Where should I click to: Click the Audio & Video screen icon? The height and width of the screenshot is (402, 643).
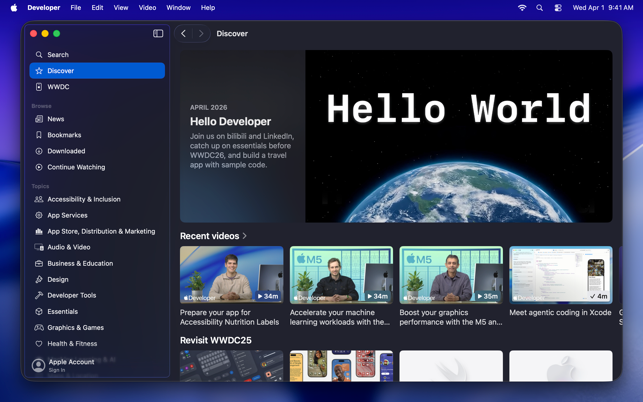pos(39,247)
